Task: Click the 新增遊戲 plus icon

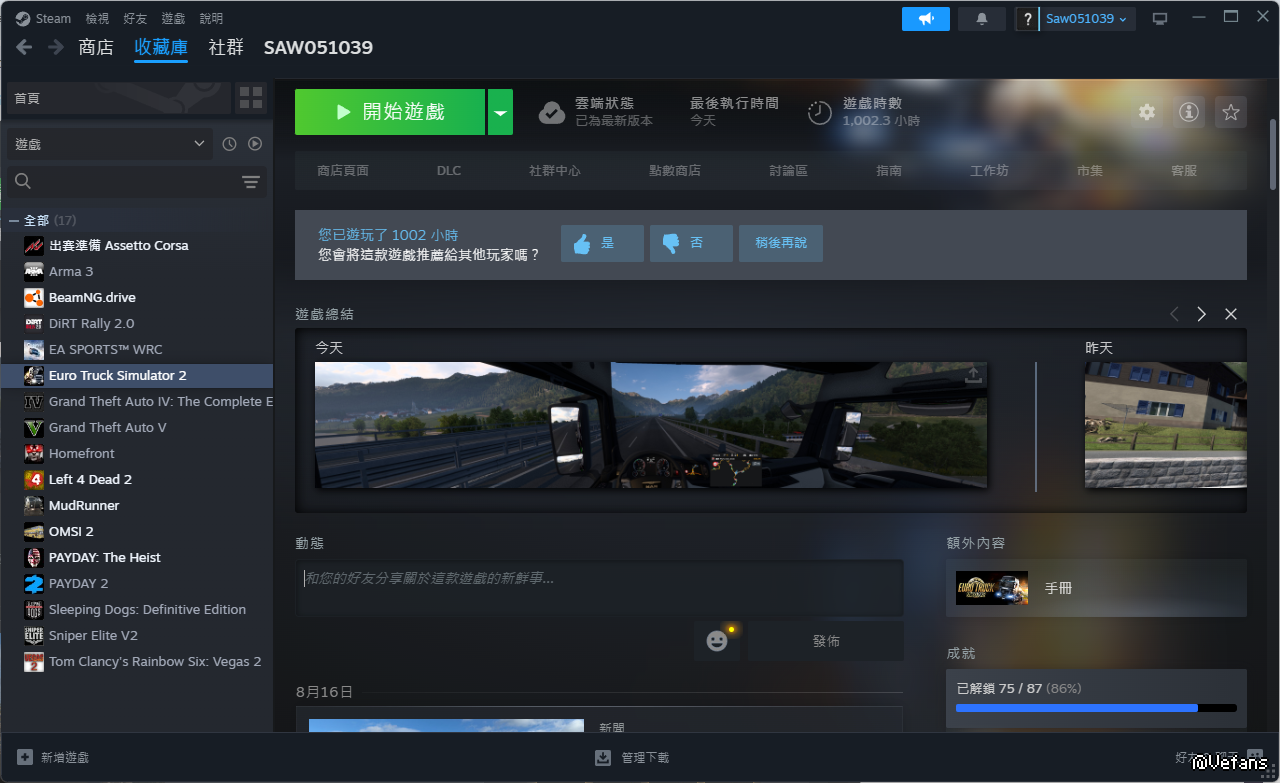Action: [25, 757]
